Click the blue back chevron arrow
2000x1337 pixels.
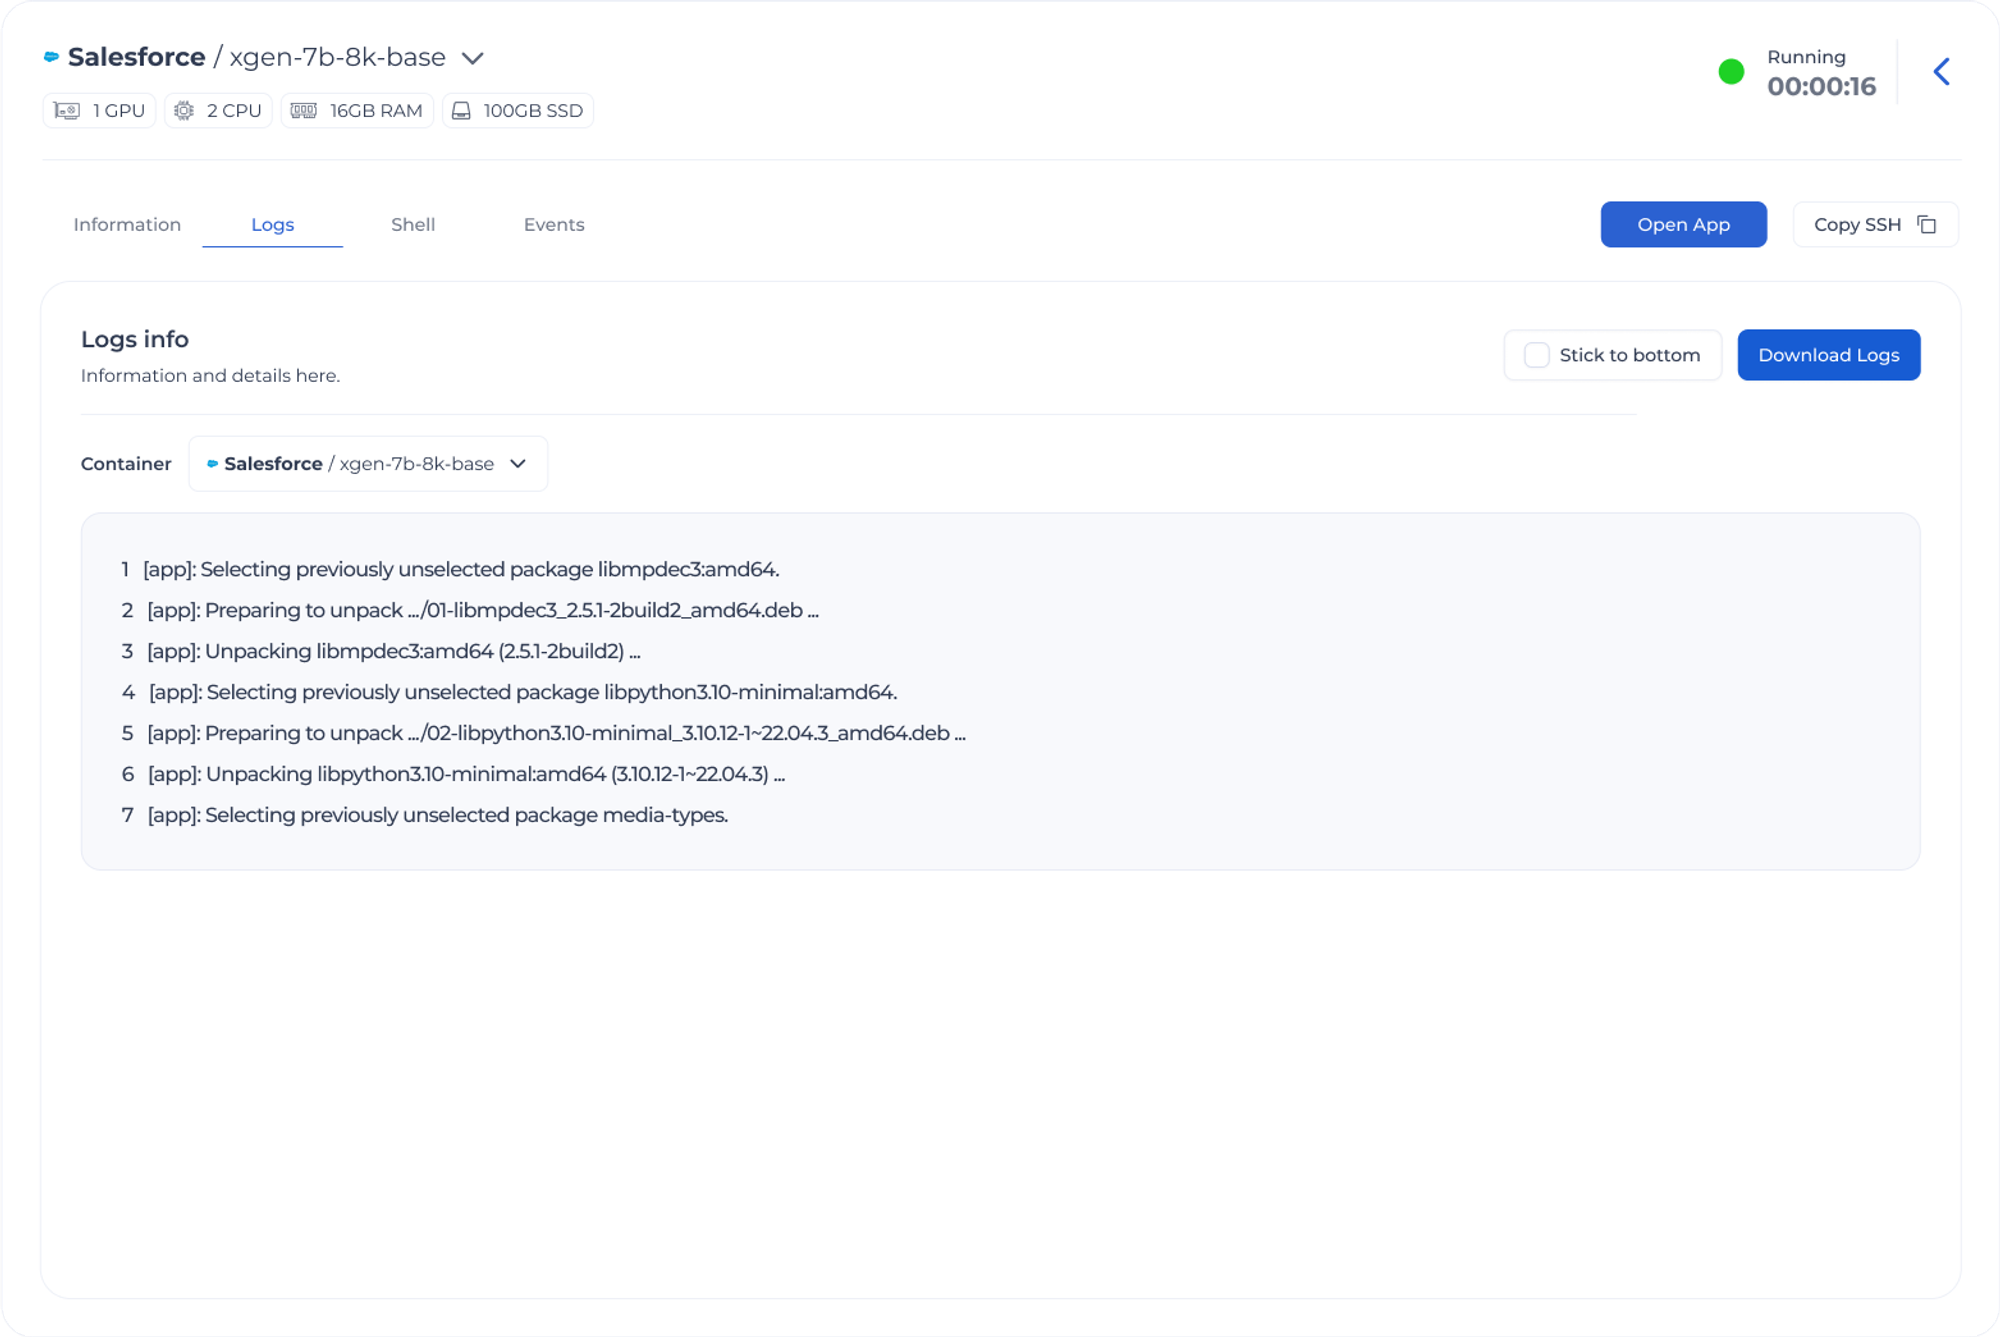point(1941,72)
